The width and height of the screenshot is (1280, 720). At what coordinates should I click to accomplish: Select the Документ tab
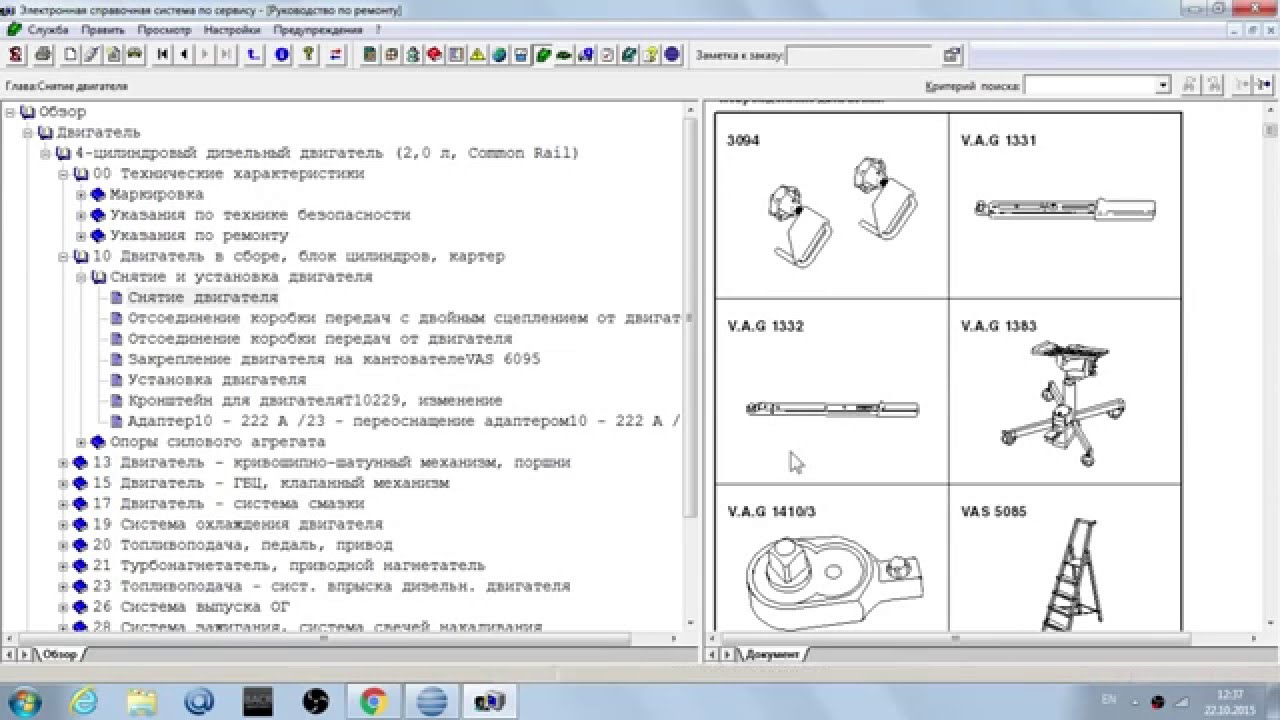(x=772, y=655)
